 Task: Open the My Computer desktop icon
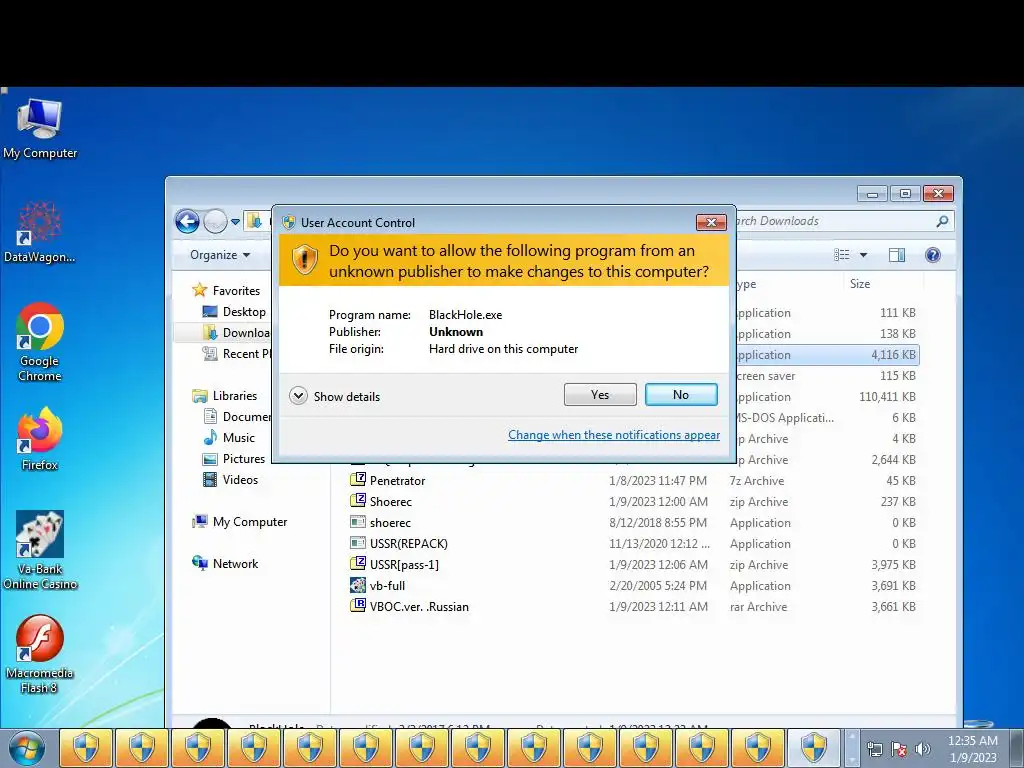[40, 129]
